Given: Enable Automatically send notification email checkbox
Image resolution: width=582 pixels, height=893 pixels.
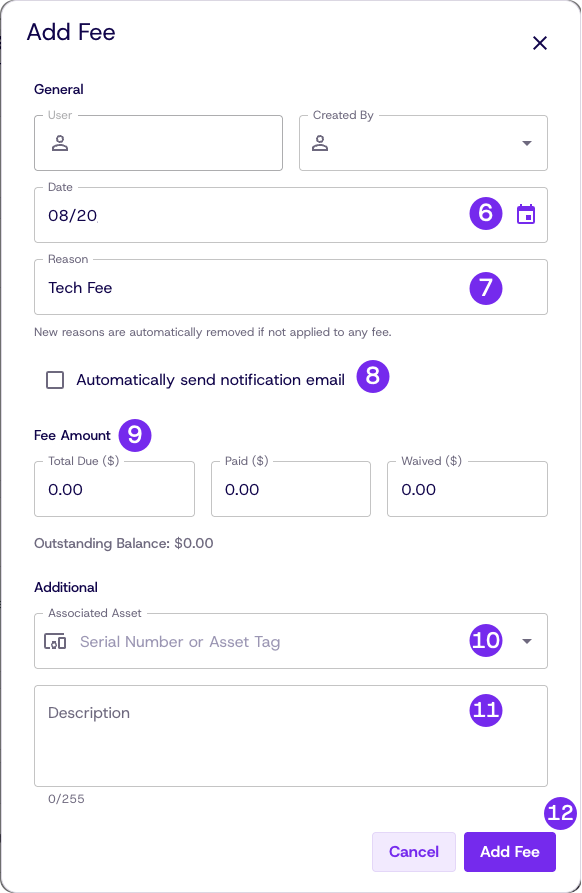Looking at the screenshot, I should tap(55, 380).
